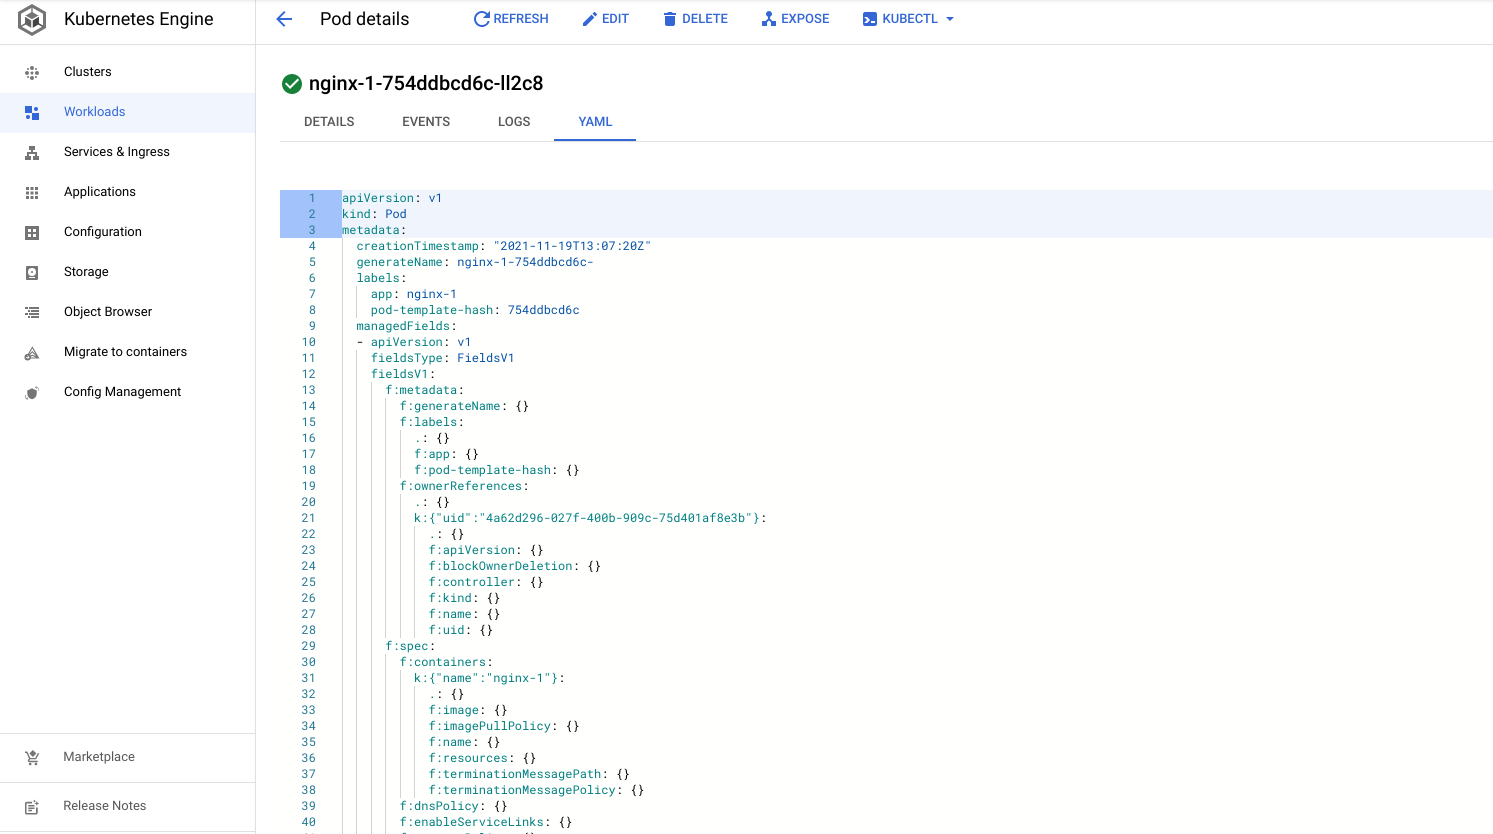1493x834 pixels.
Task: Click the Applications grid icon
Action: coord(32,192)
